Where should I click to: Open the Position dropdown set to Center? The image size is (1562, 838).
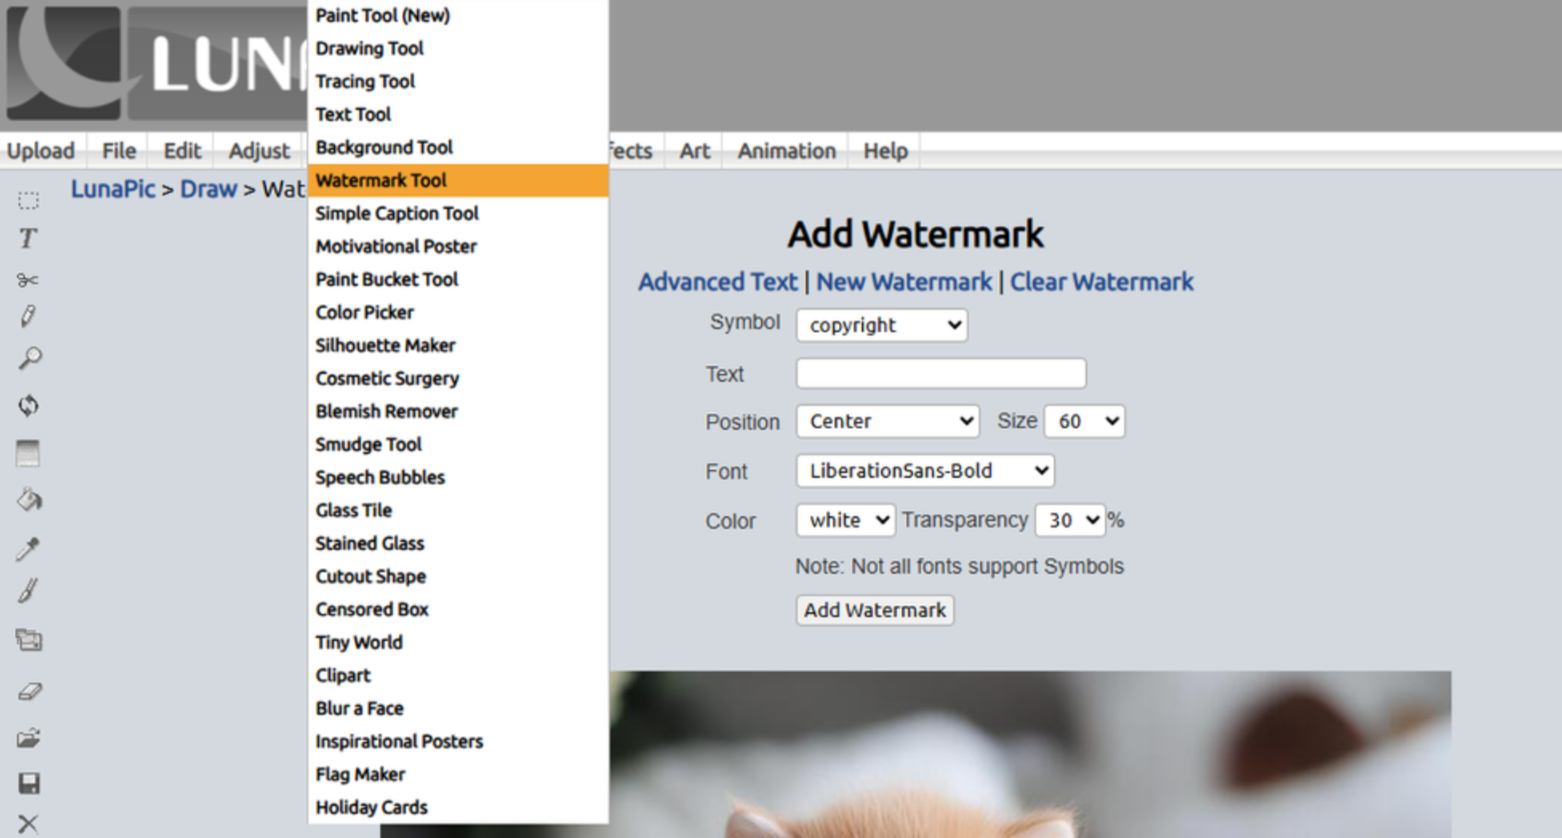coord(888,421)
